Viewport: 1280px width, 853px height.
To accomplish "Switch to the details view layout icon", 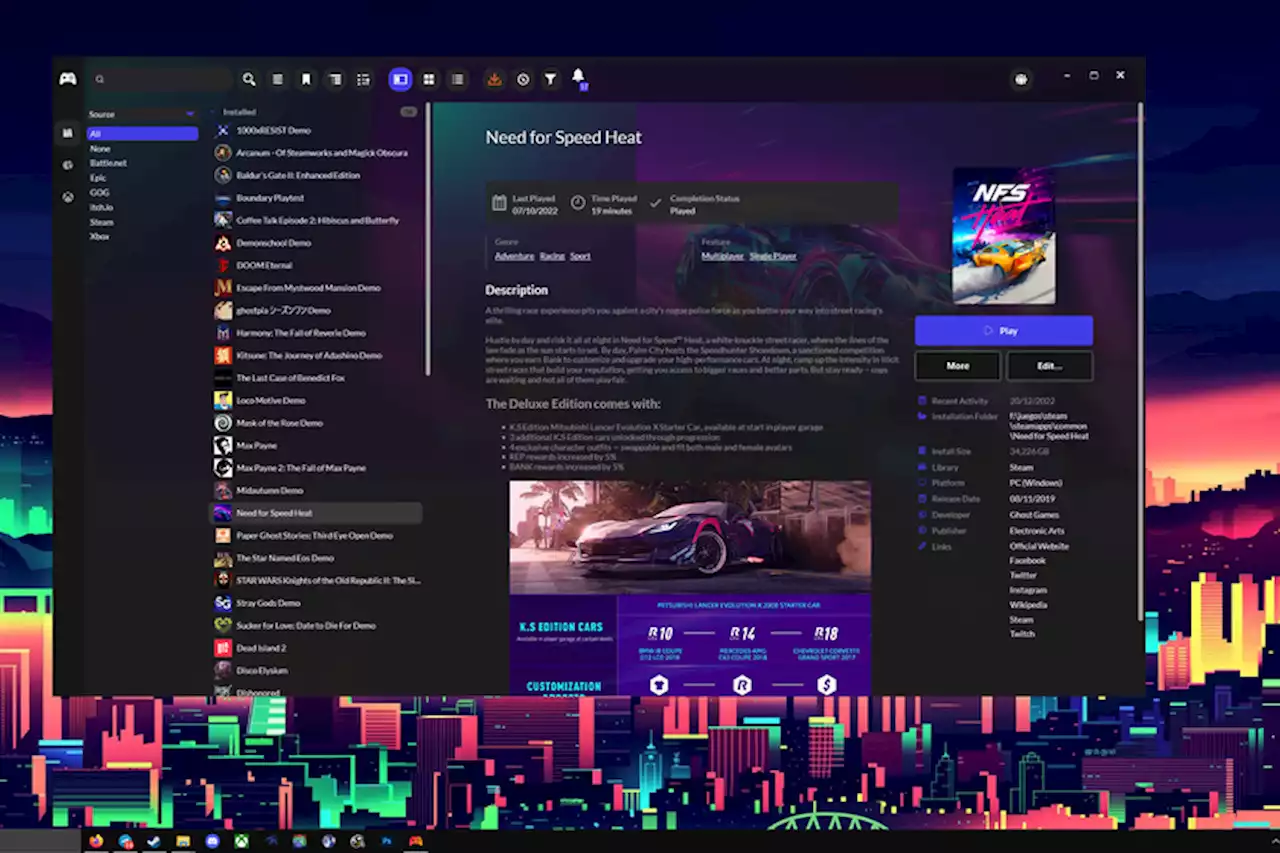I will (x=400, y=79).
